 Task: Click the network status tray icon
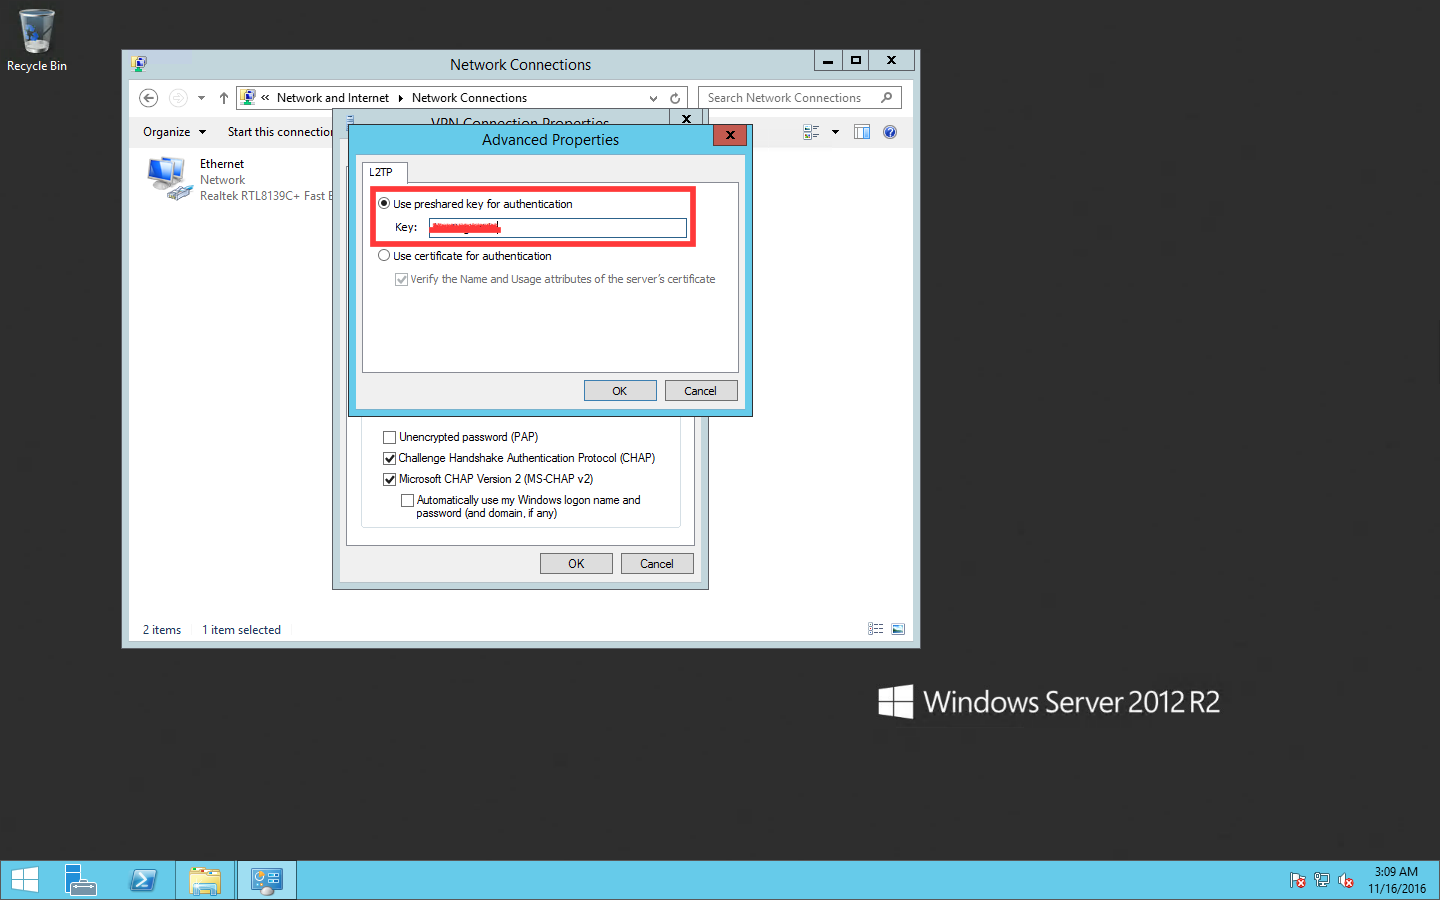(1322, 880)
